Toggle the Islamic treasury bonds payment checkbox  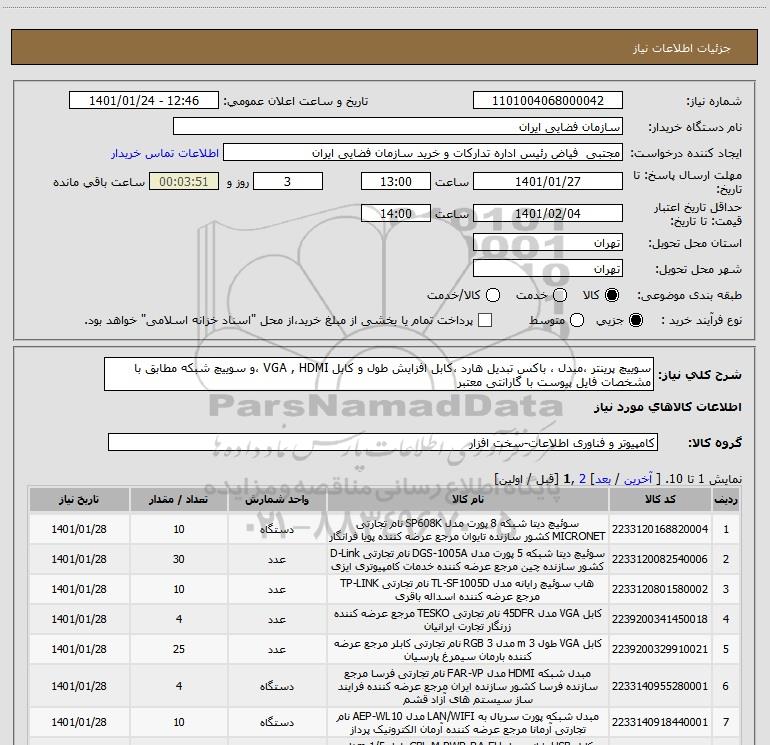click(485, 320)
